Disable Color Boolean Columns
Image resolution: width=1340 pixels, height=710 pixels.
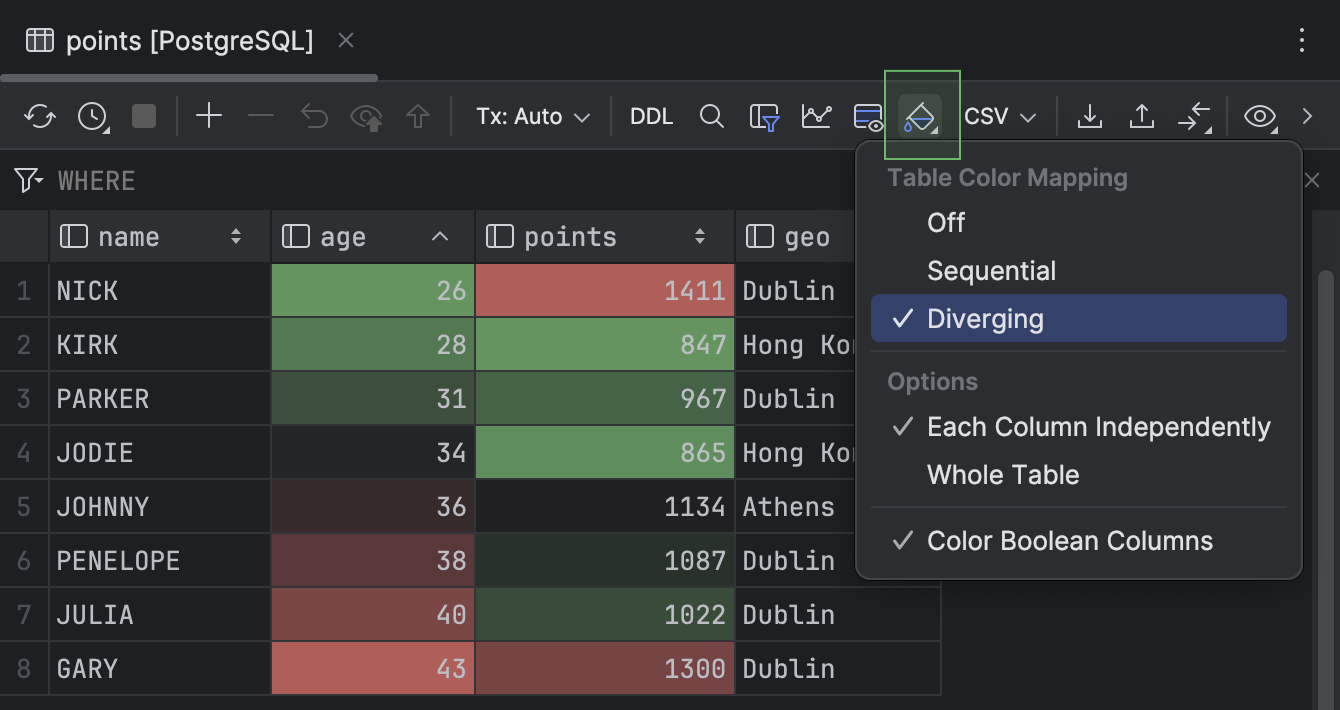1069,541
